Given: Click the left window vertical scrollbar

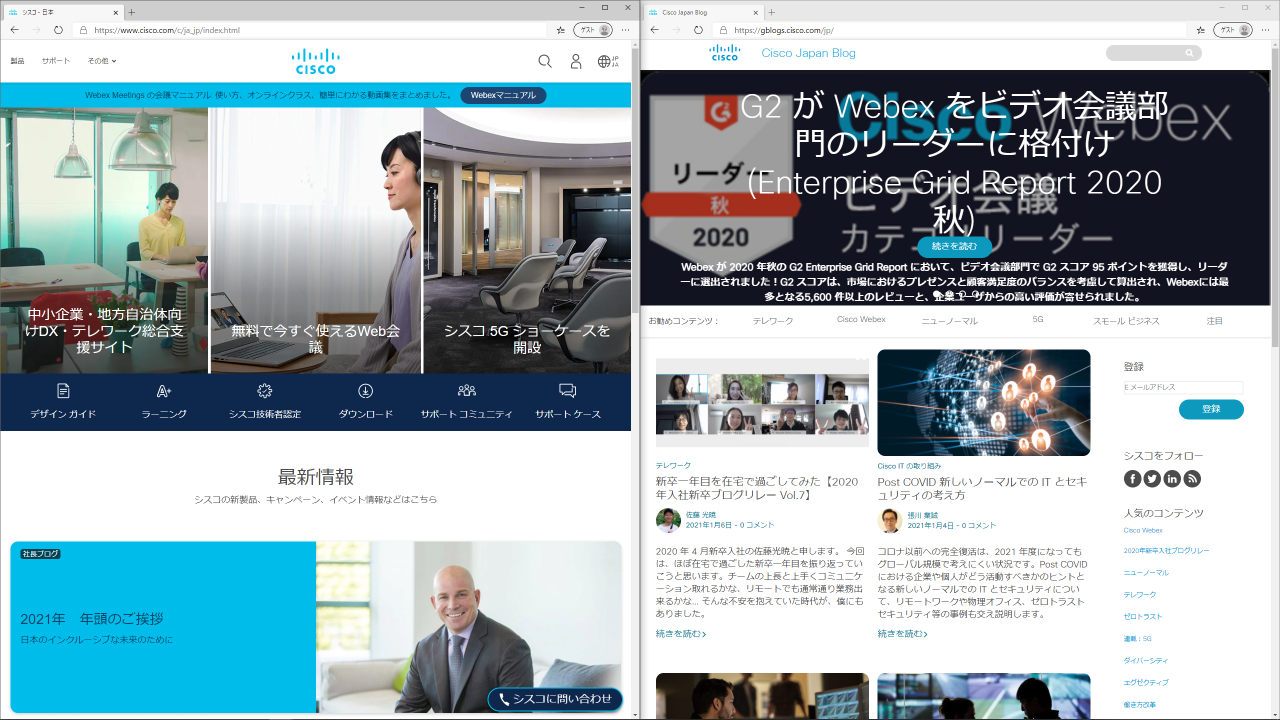Looking at the screenshot, I should click(635, 200).
